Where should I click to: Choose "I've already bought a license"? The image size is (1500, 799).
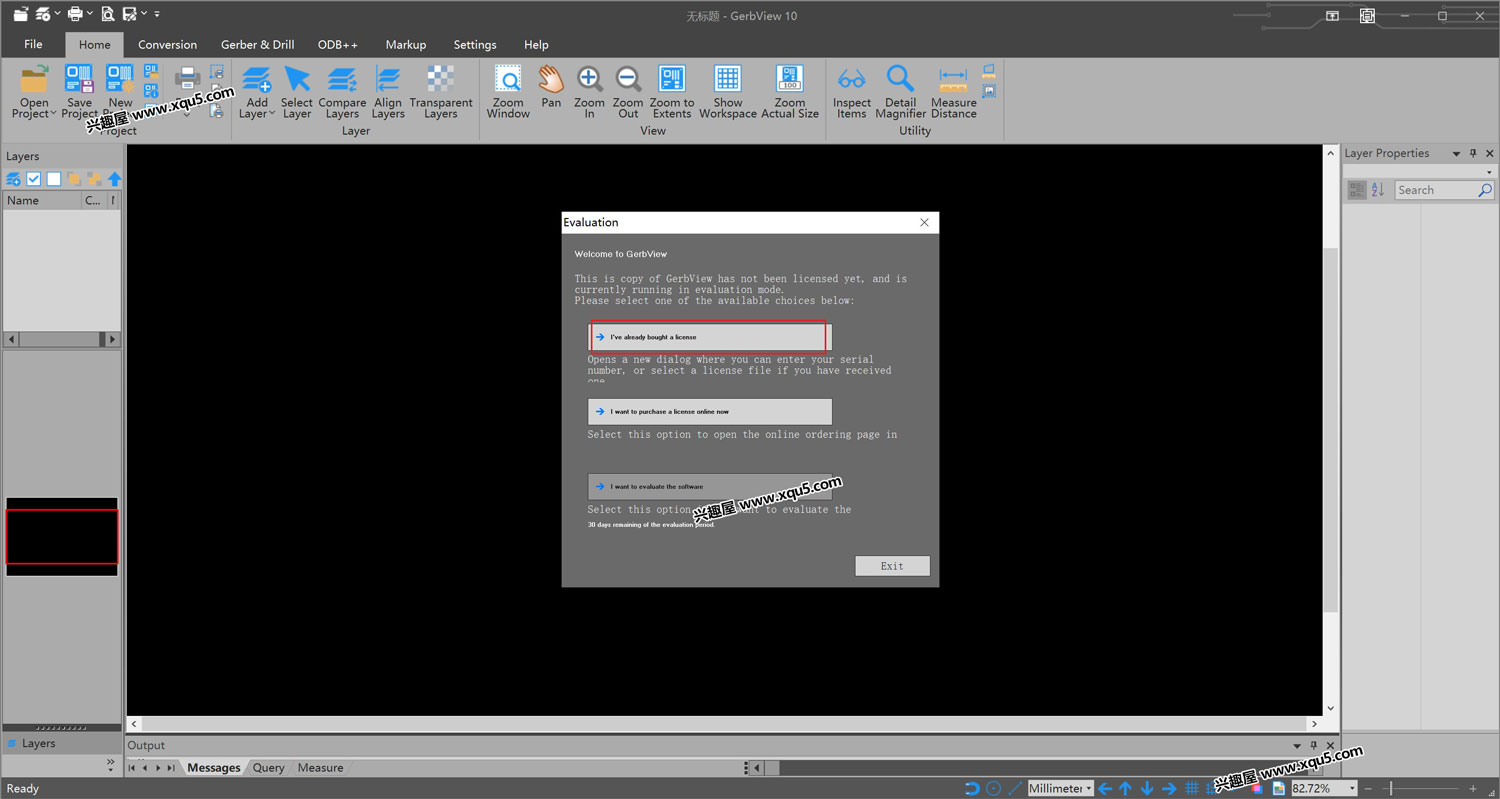click(710, 337)
